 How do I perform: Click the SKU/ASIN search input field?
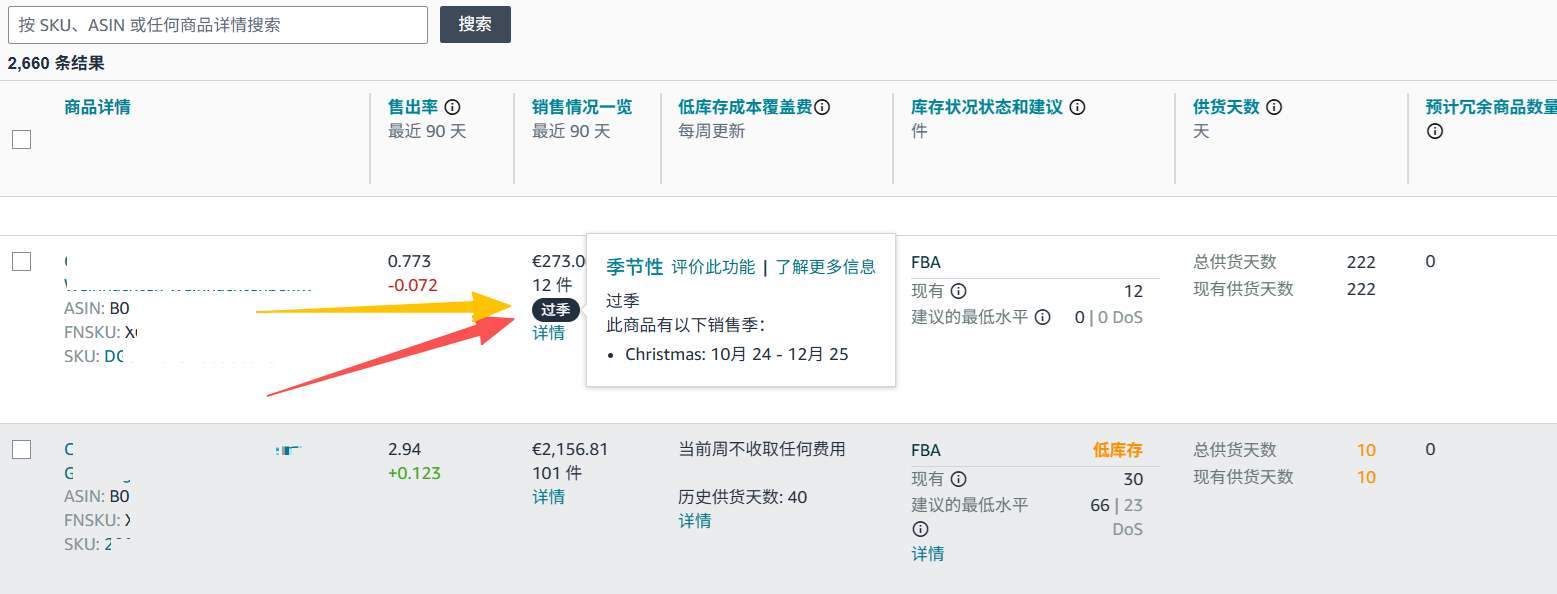click(x=218, y=25)
